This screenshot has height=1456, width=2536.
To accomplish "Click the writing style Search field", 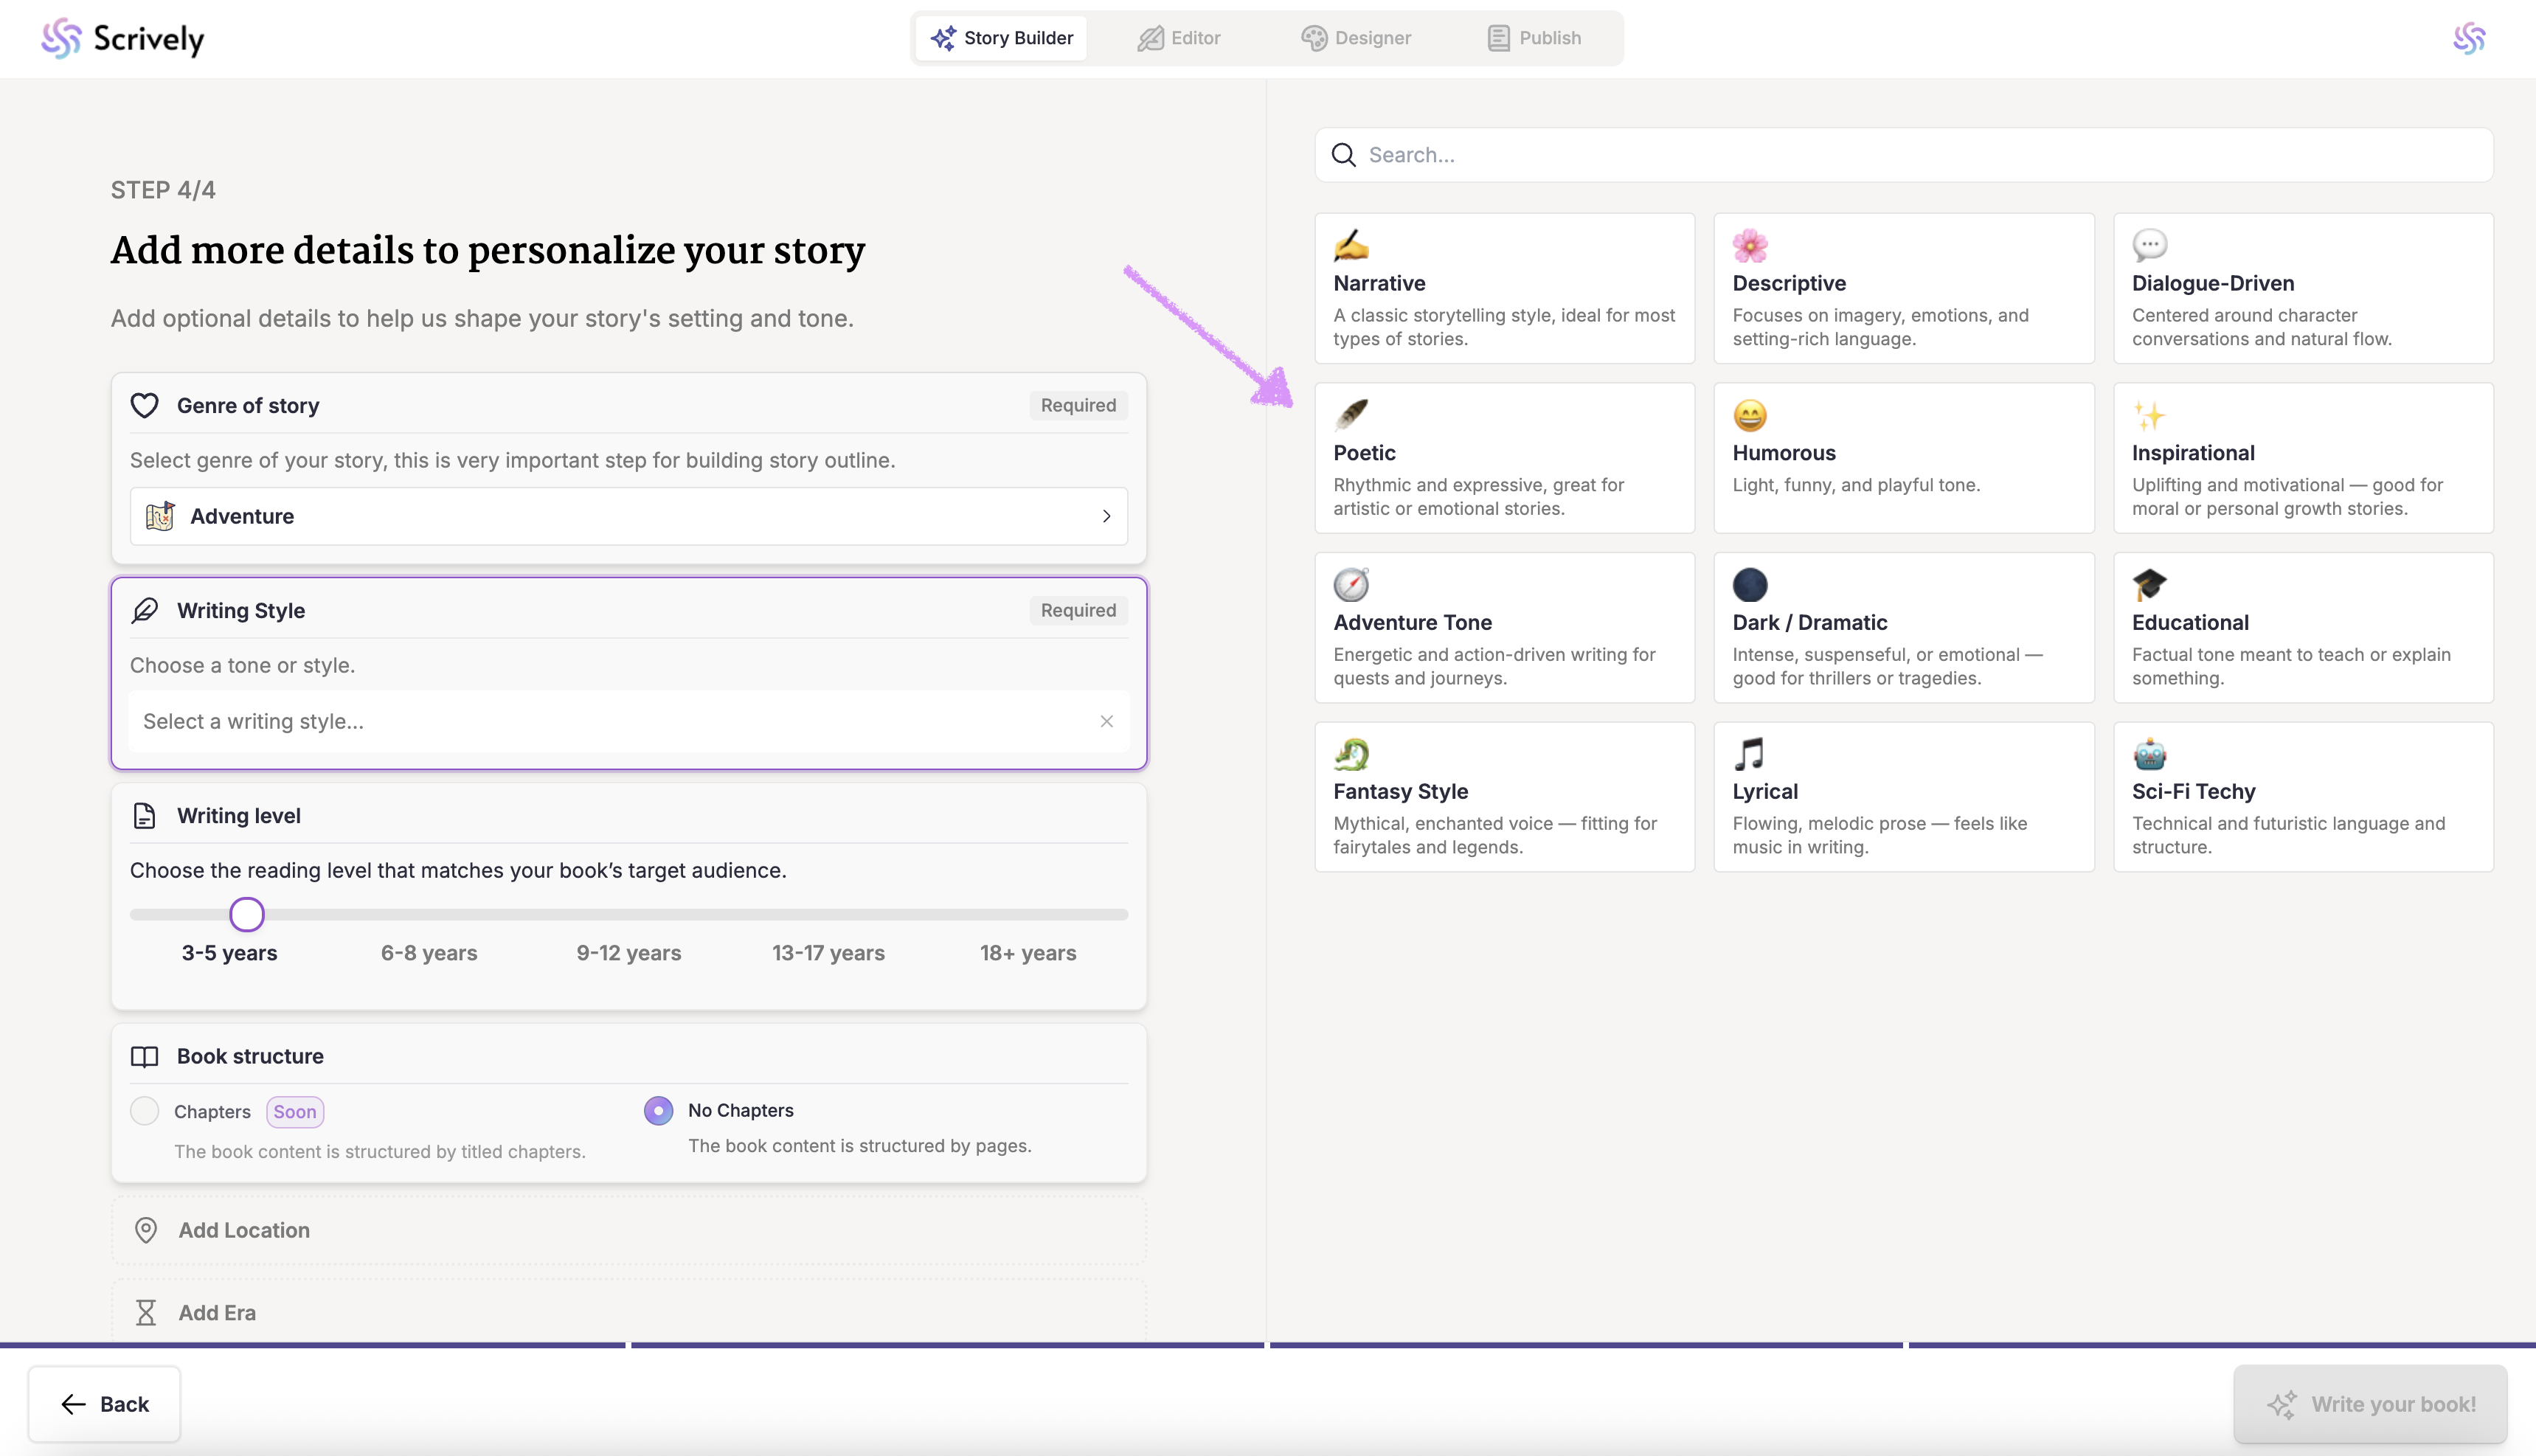I will coord(1903,155).
